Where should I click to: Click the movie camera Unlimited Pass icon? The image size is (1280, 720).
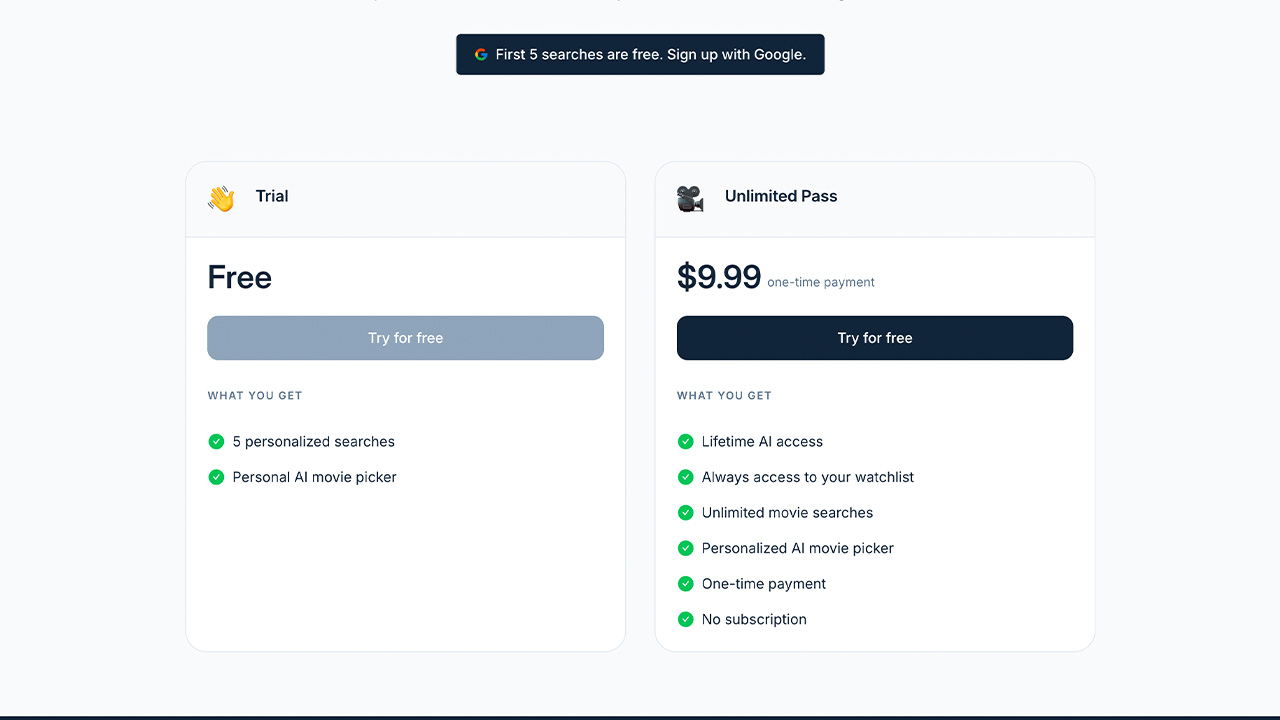point(690,198)
